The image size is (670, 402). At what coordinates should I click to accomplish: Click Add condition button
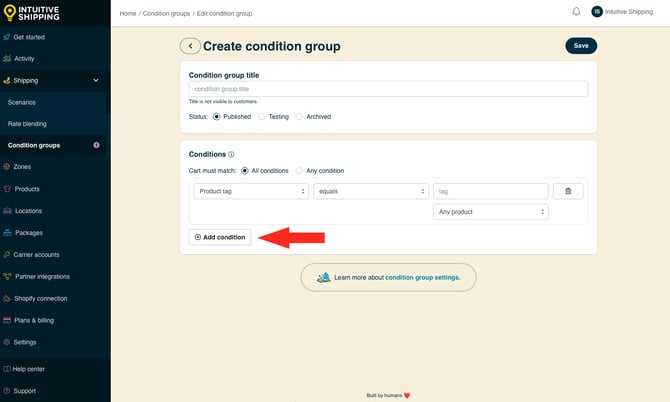(220, 237)
